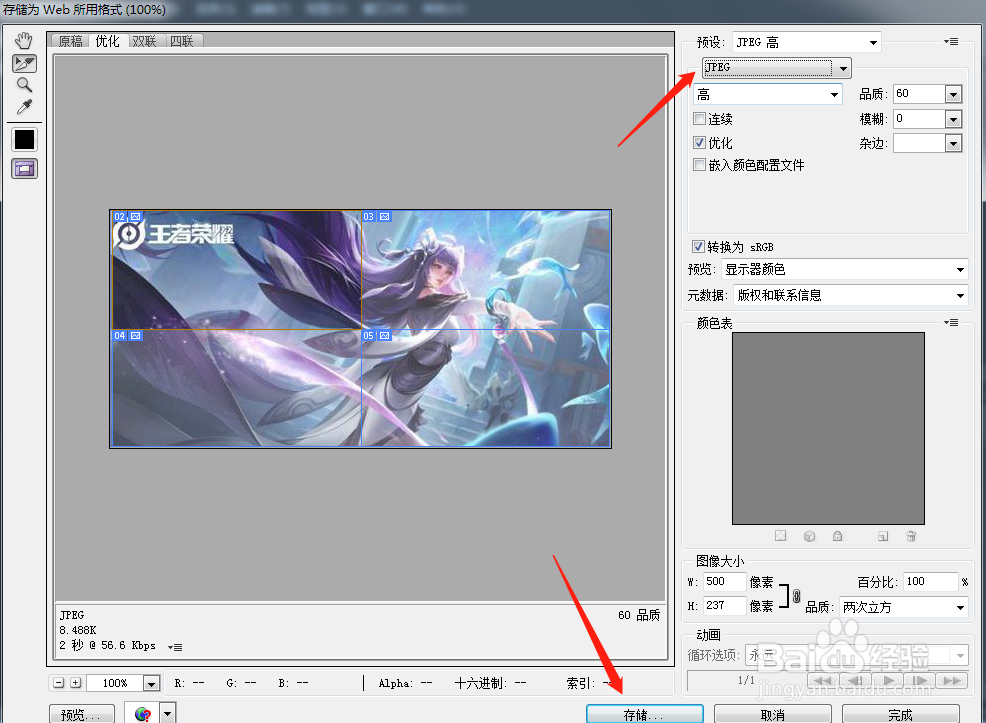Open the optimize panel flyout menu icon
This screenshot has width=986, height=723.
(951, 41)
